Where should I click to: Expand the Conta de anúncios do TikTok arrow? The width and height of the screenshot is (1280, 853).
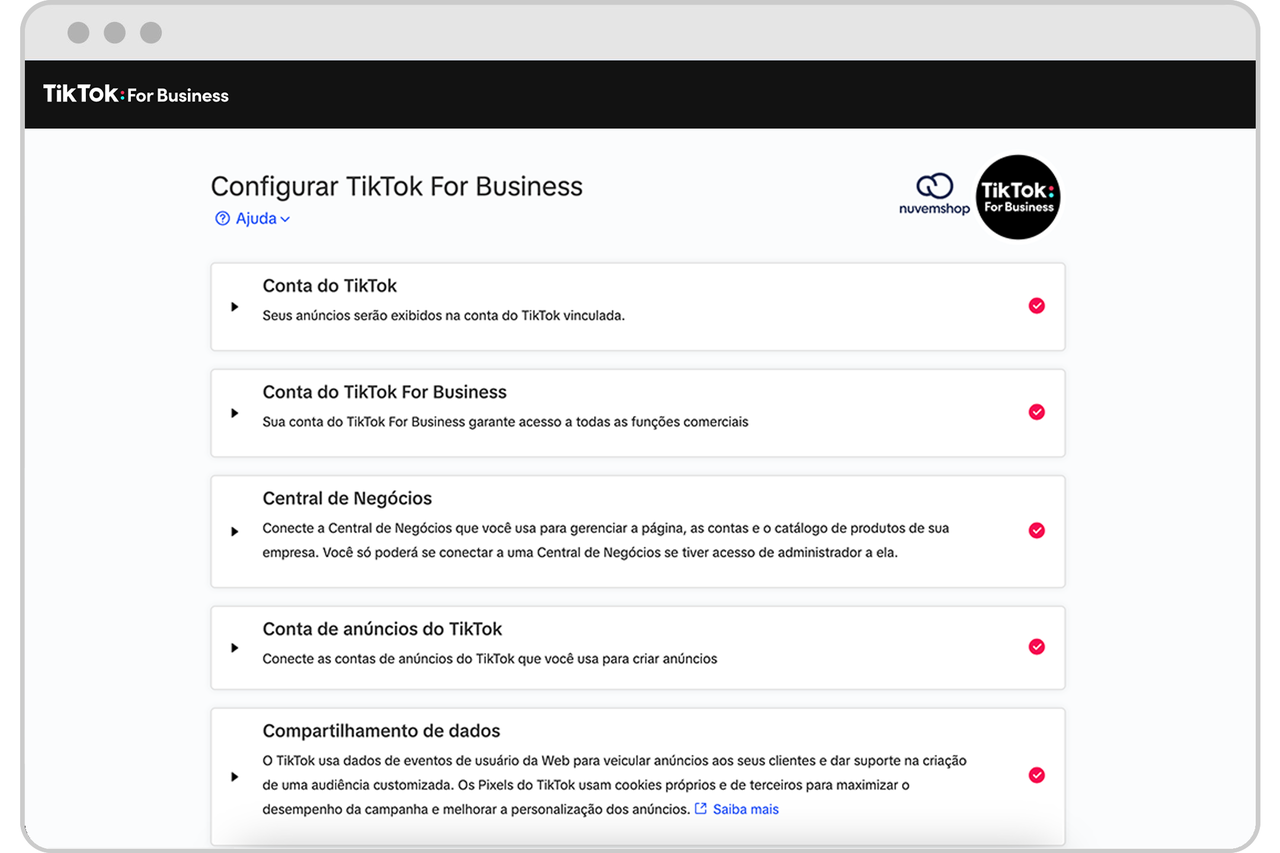tap(235, 648)
